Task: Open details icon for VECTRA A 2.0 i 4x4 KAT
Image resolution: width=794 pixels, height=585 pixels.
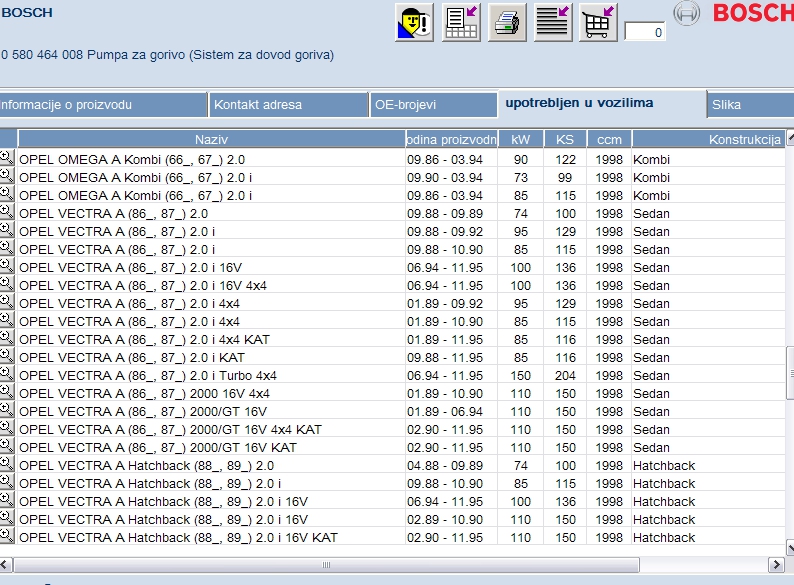Action: [7, 337]
